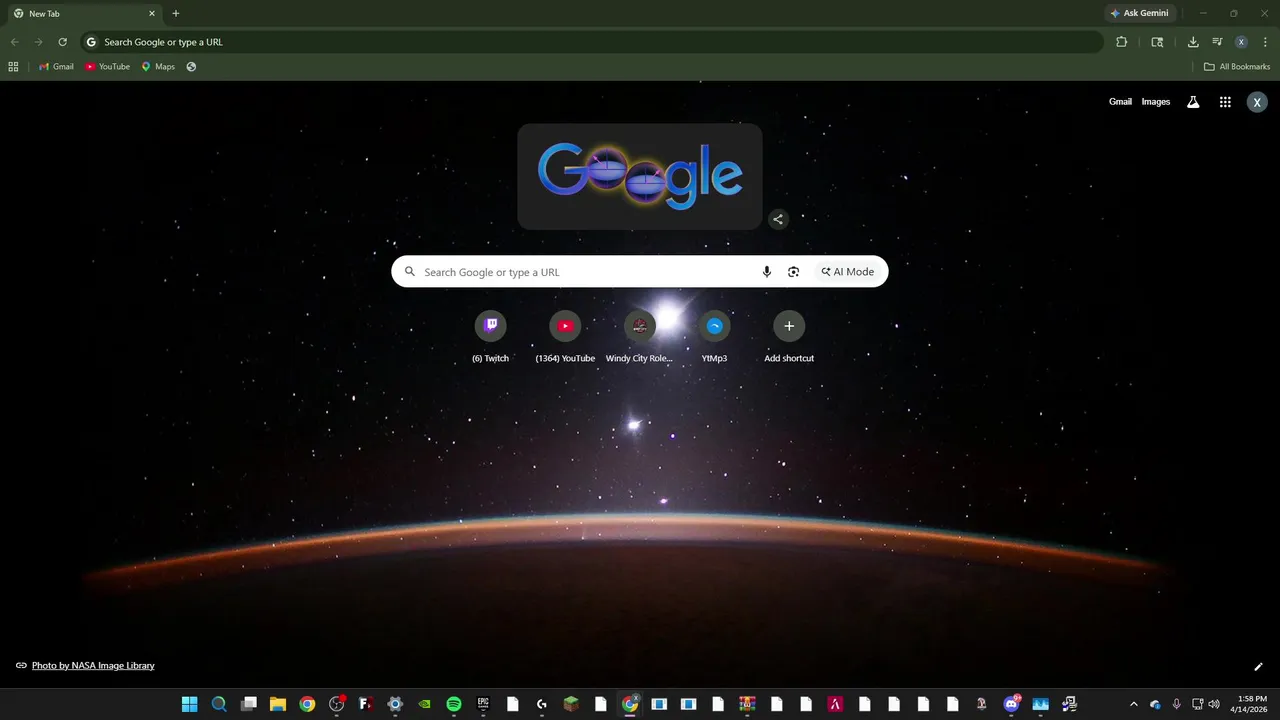Image resolution: width=1280 pixels, height=720 pixels.
Task: Focus the address bar
Action: pos(590,42)
